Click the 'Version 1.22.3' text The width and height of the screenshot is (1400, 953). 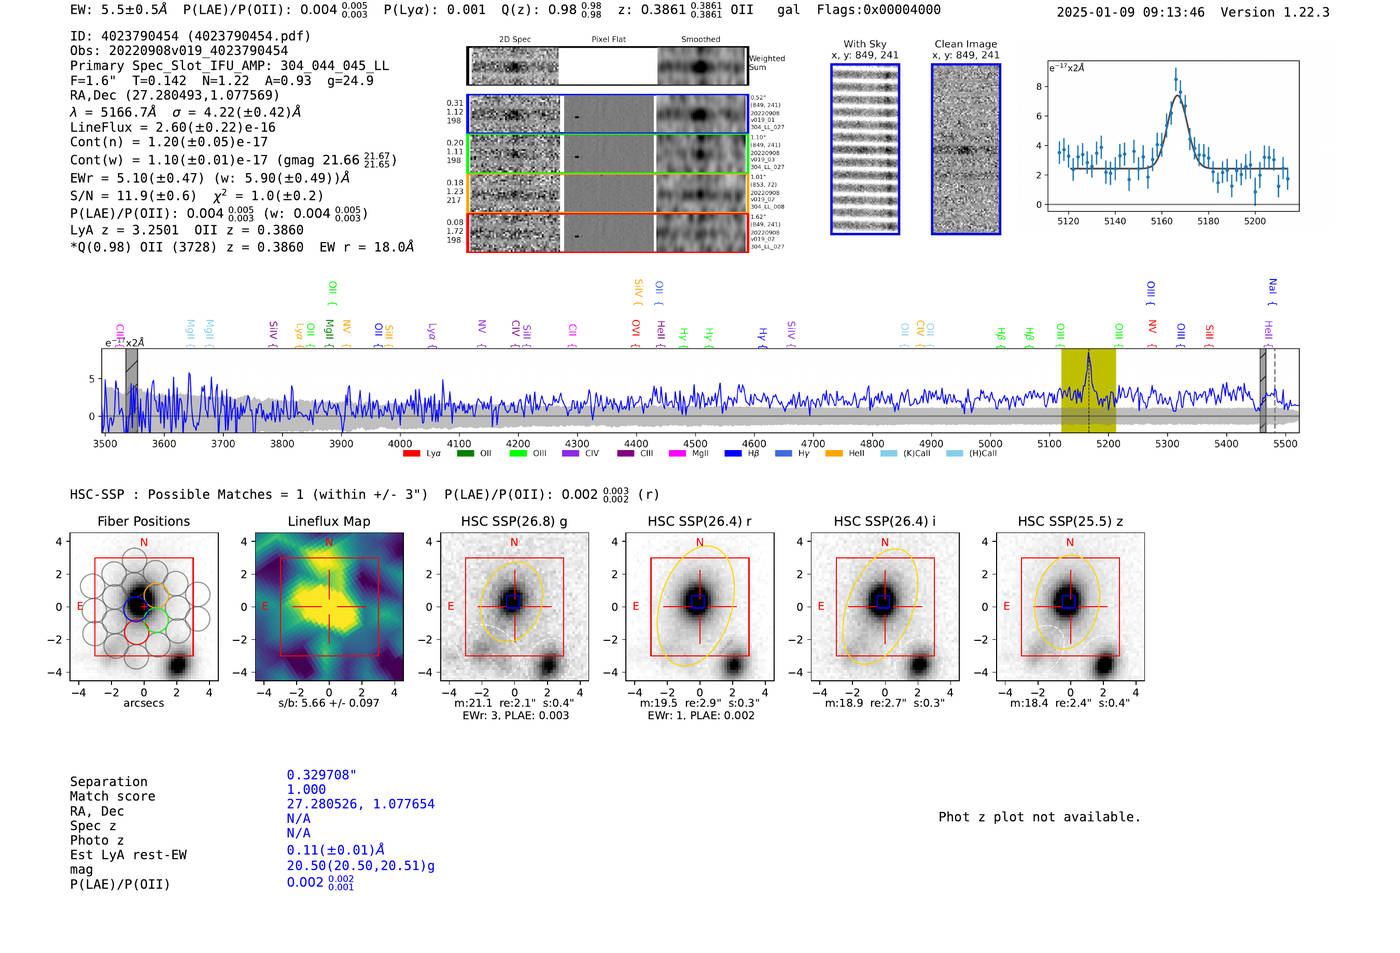[x=1276, y=13]
